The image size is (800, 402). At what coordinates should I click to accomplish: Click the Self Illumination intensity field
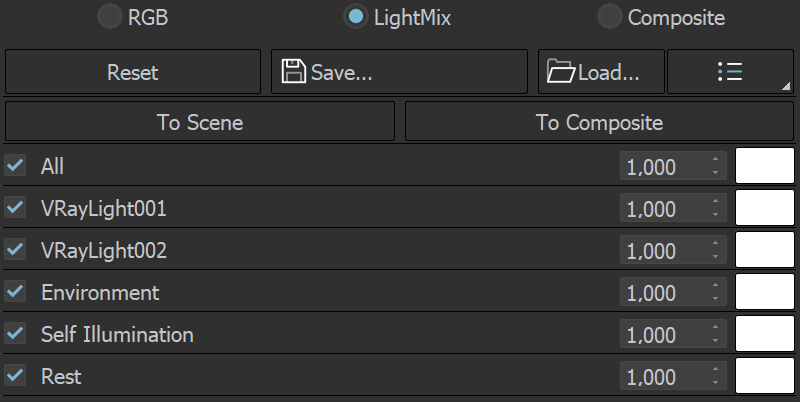661,335
